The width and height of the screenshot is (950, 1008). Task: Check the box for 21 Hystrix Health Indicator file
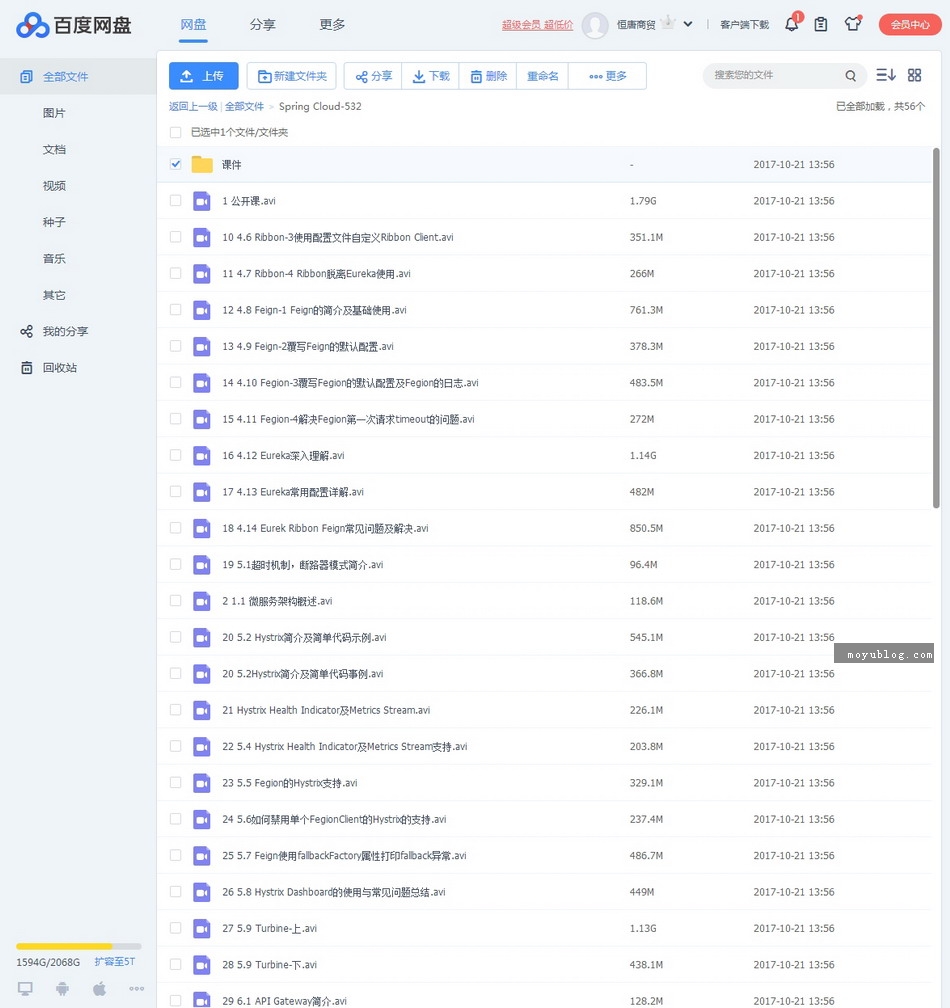pyautogui.click(x=175, y=710)
